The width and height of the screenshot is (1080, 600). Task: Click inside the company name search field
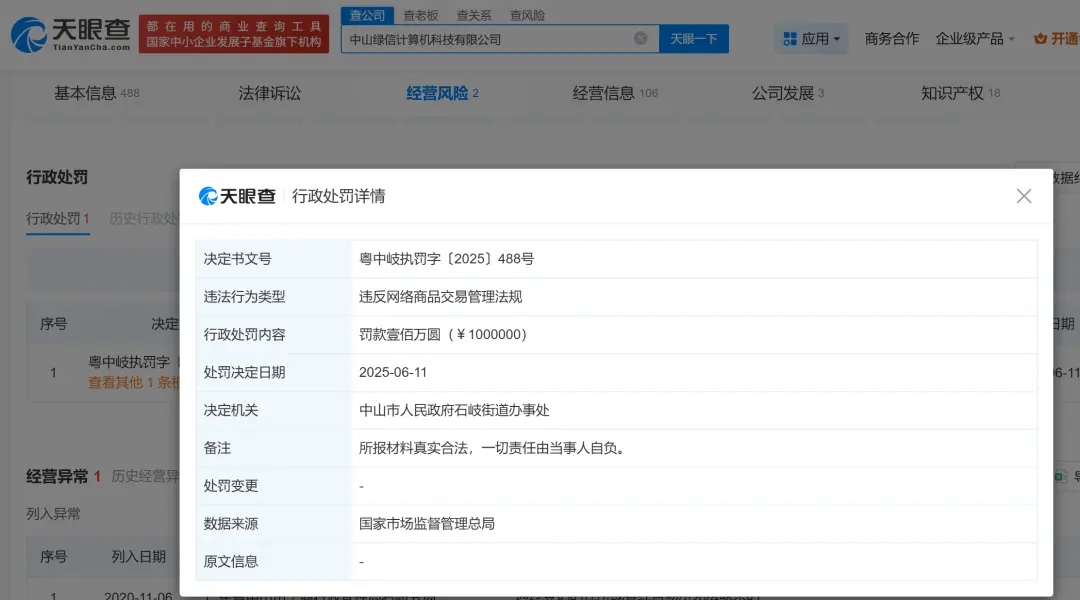pyautogui.click(x=480, y=38)
